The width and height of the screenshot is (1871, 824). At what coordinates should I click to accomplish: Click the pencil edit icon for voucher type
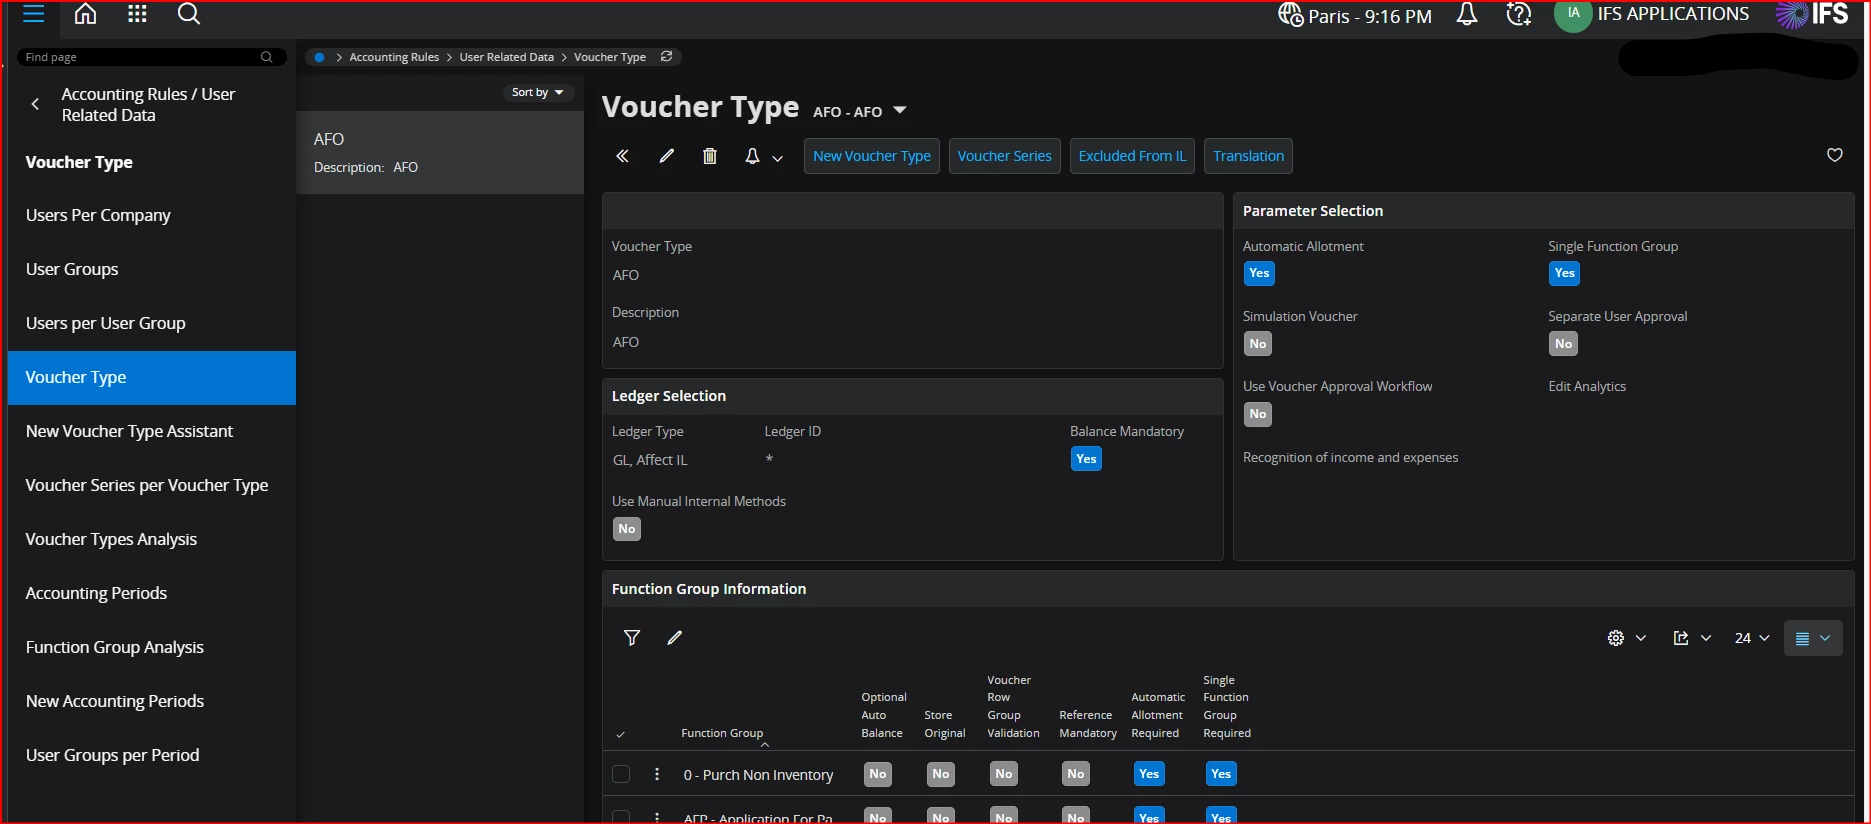click(x=667, y=156)
